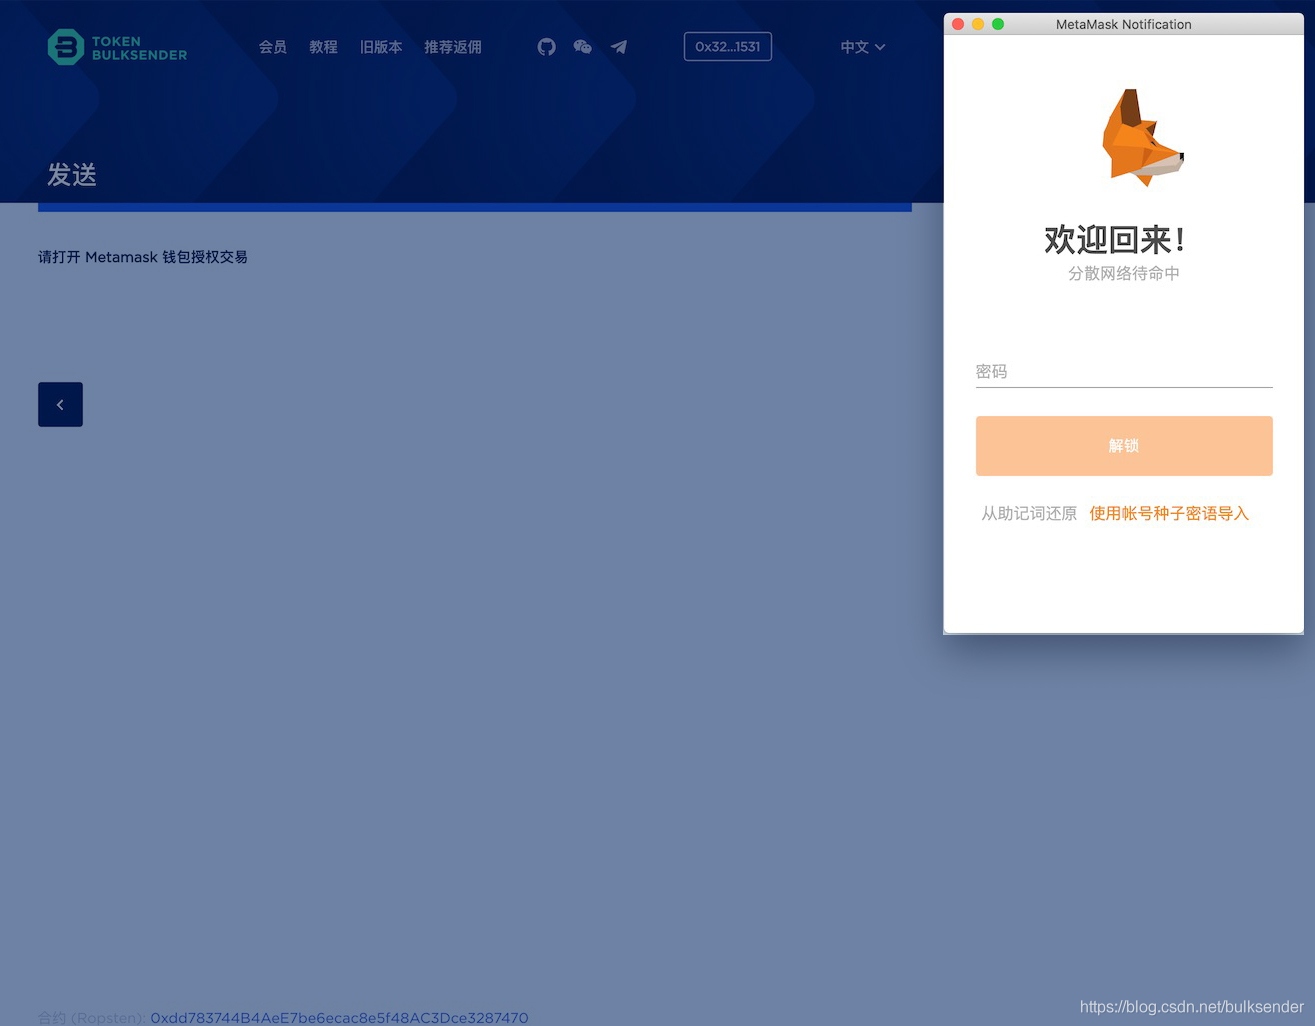Click the 0x32...1531 wallet address button
The height and width of the screenshot is (1026, 1315).
(728, 47)
